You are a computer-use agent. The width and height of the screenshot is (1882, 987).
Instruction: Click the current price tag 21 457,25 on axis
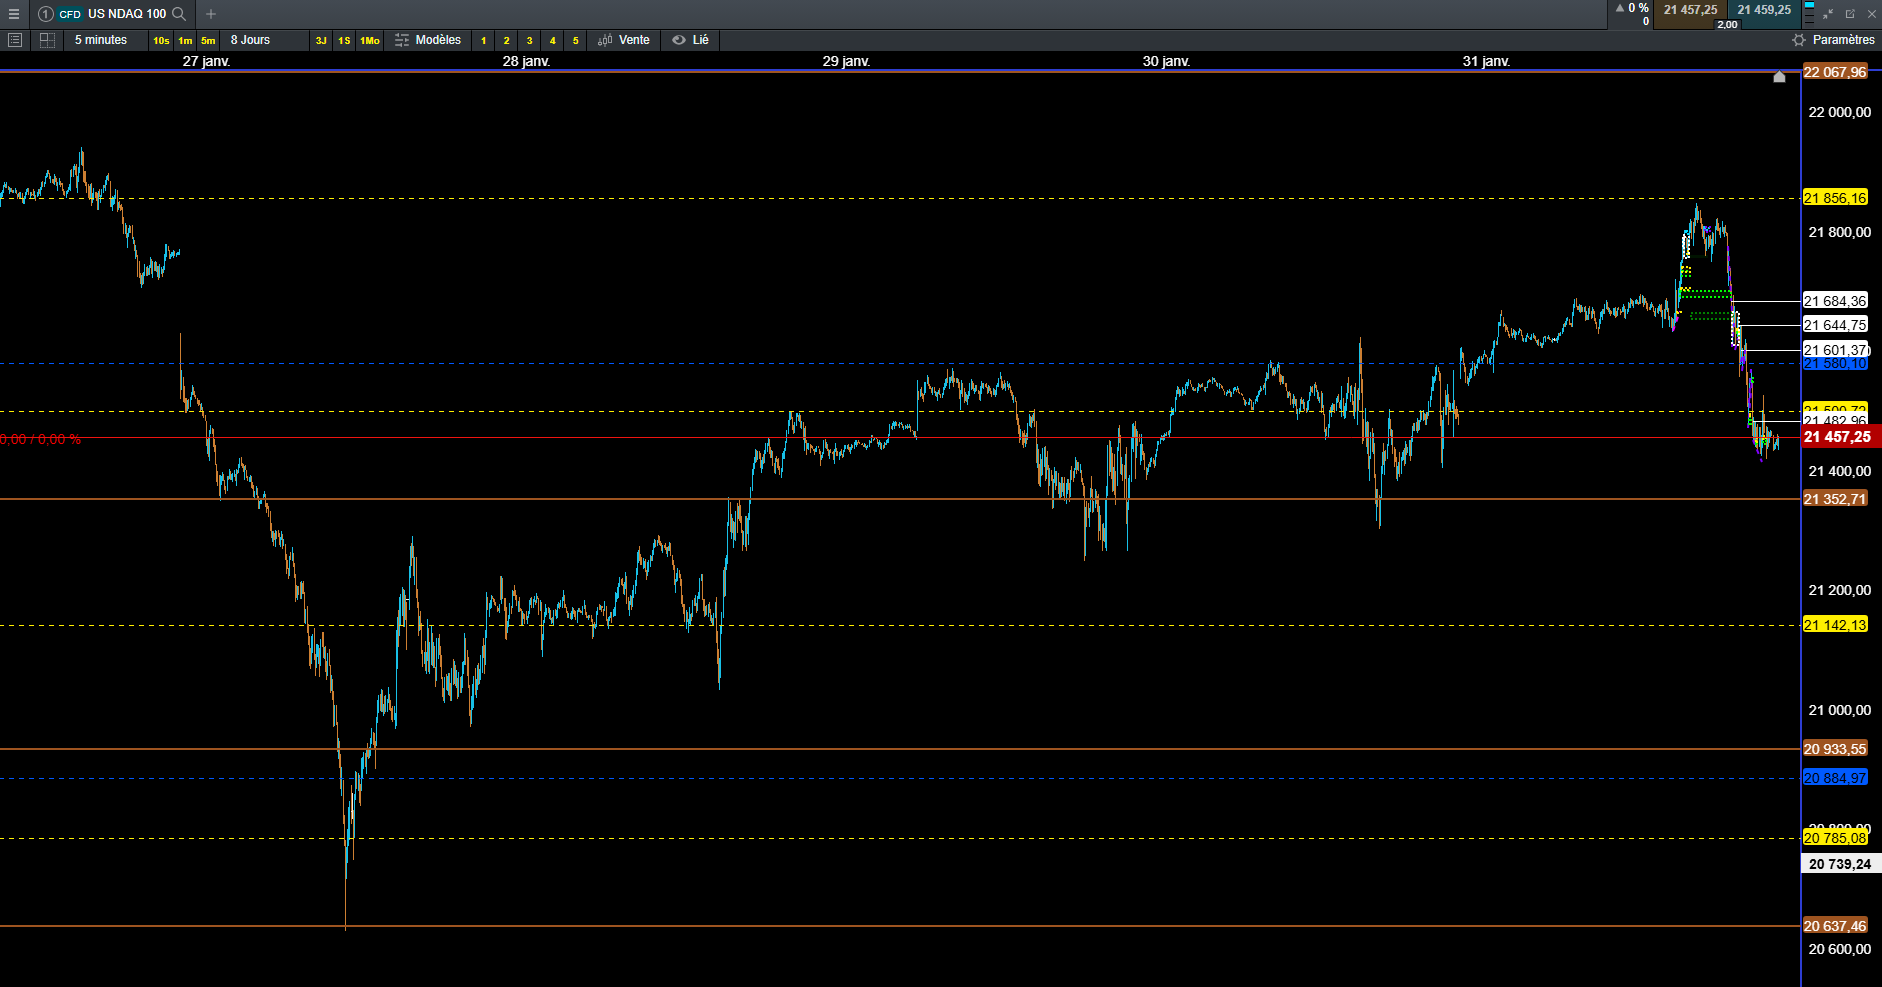[1841, 437]
